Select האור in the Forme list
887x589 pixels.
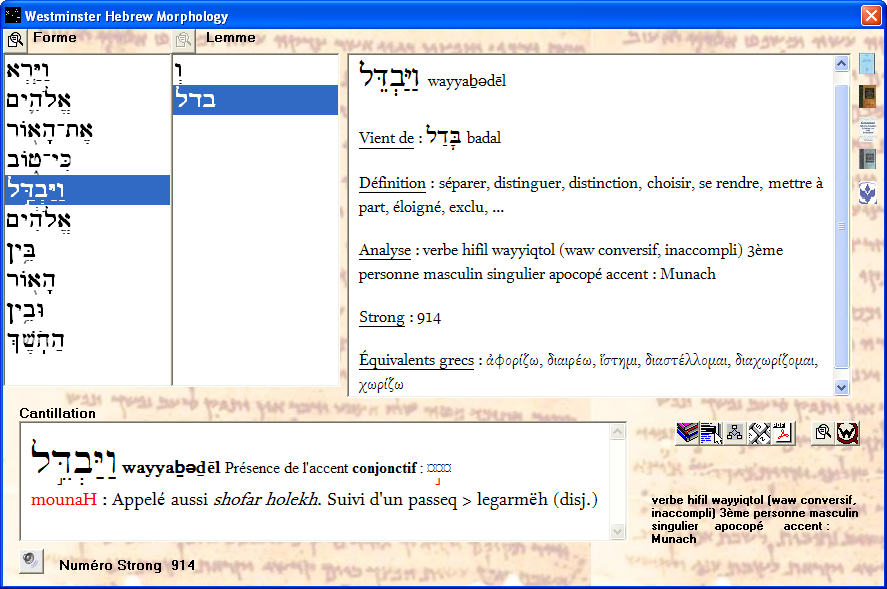(x=87, y=280)
